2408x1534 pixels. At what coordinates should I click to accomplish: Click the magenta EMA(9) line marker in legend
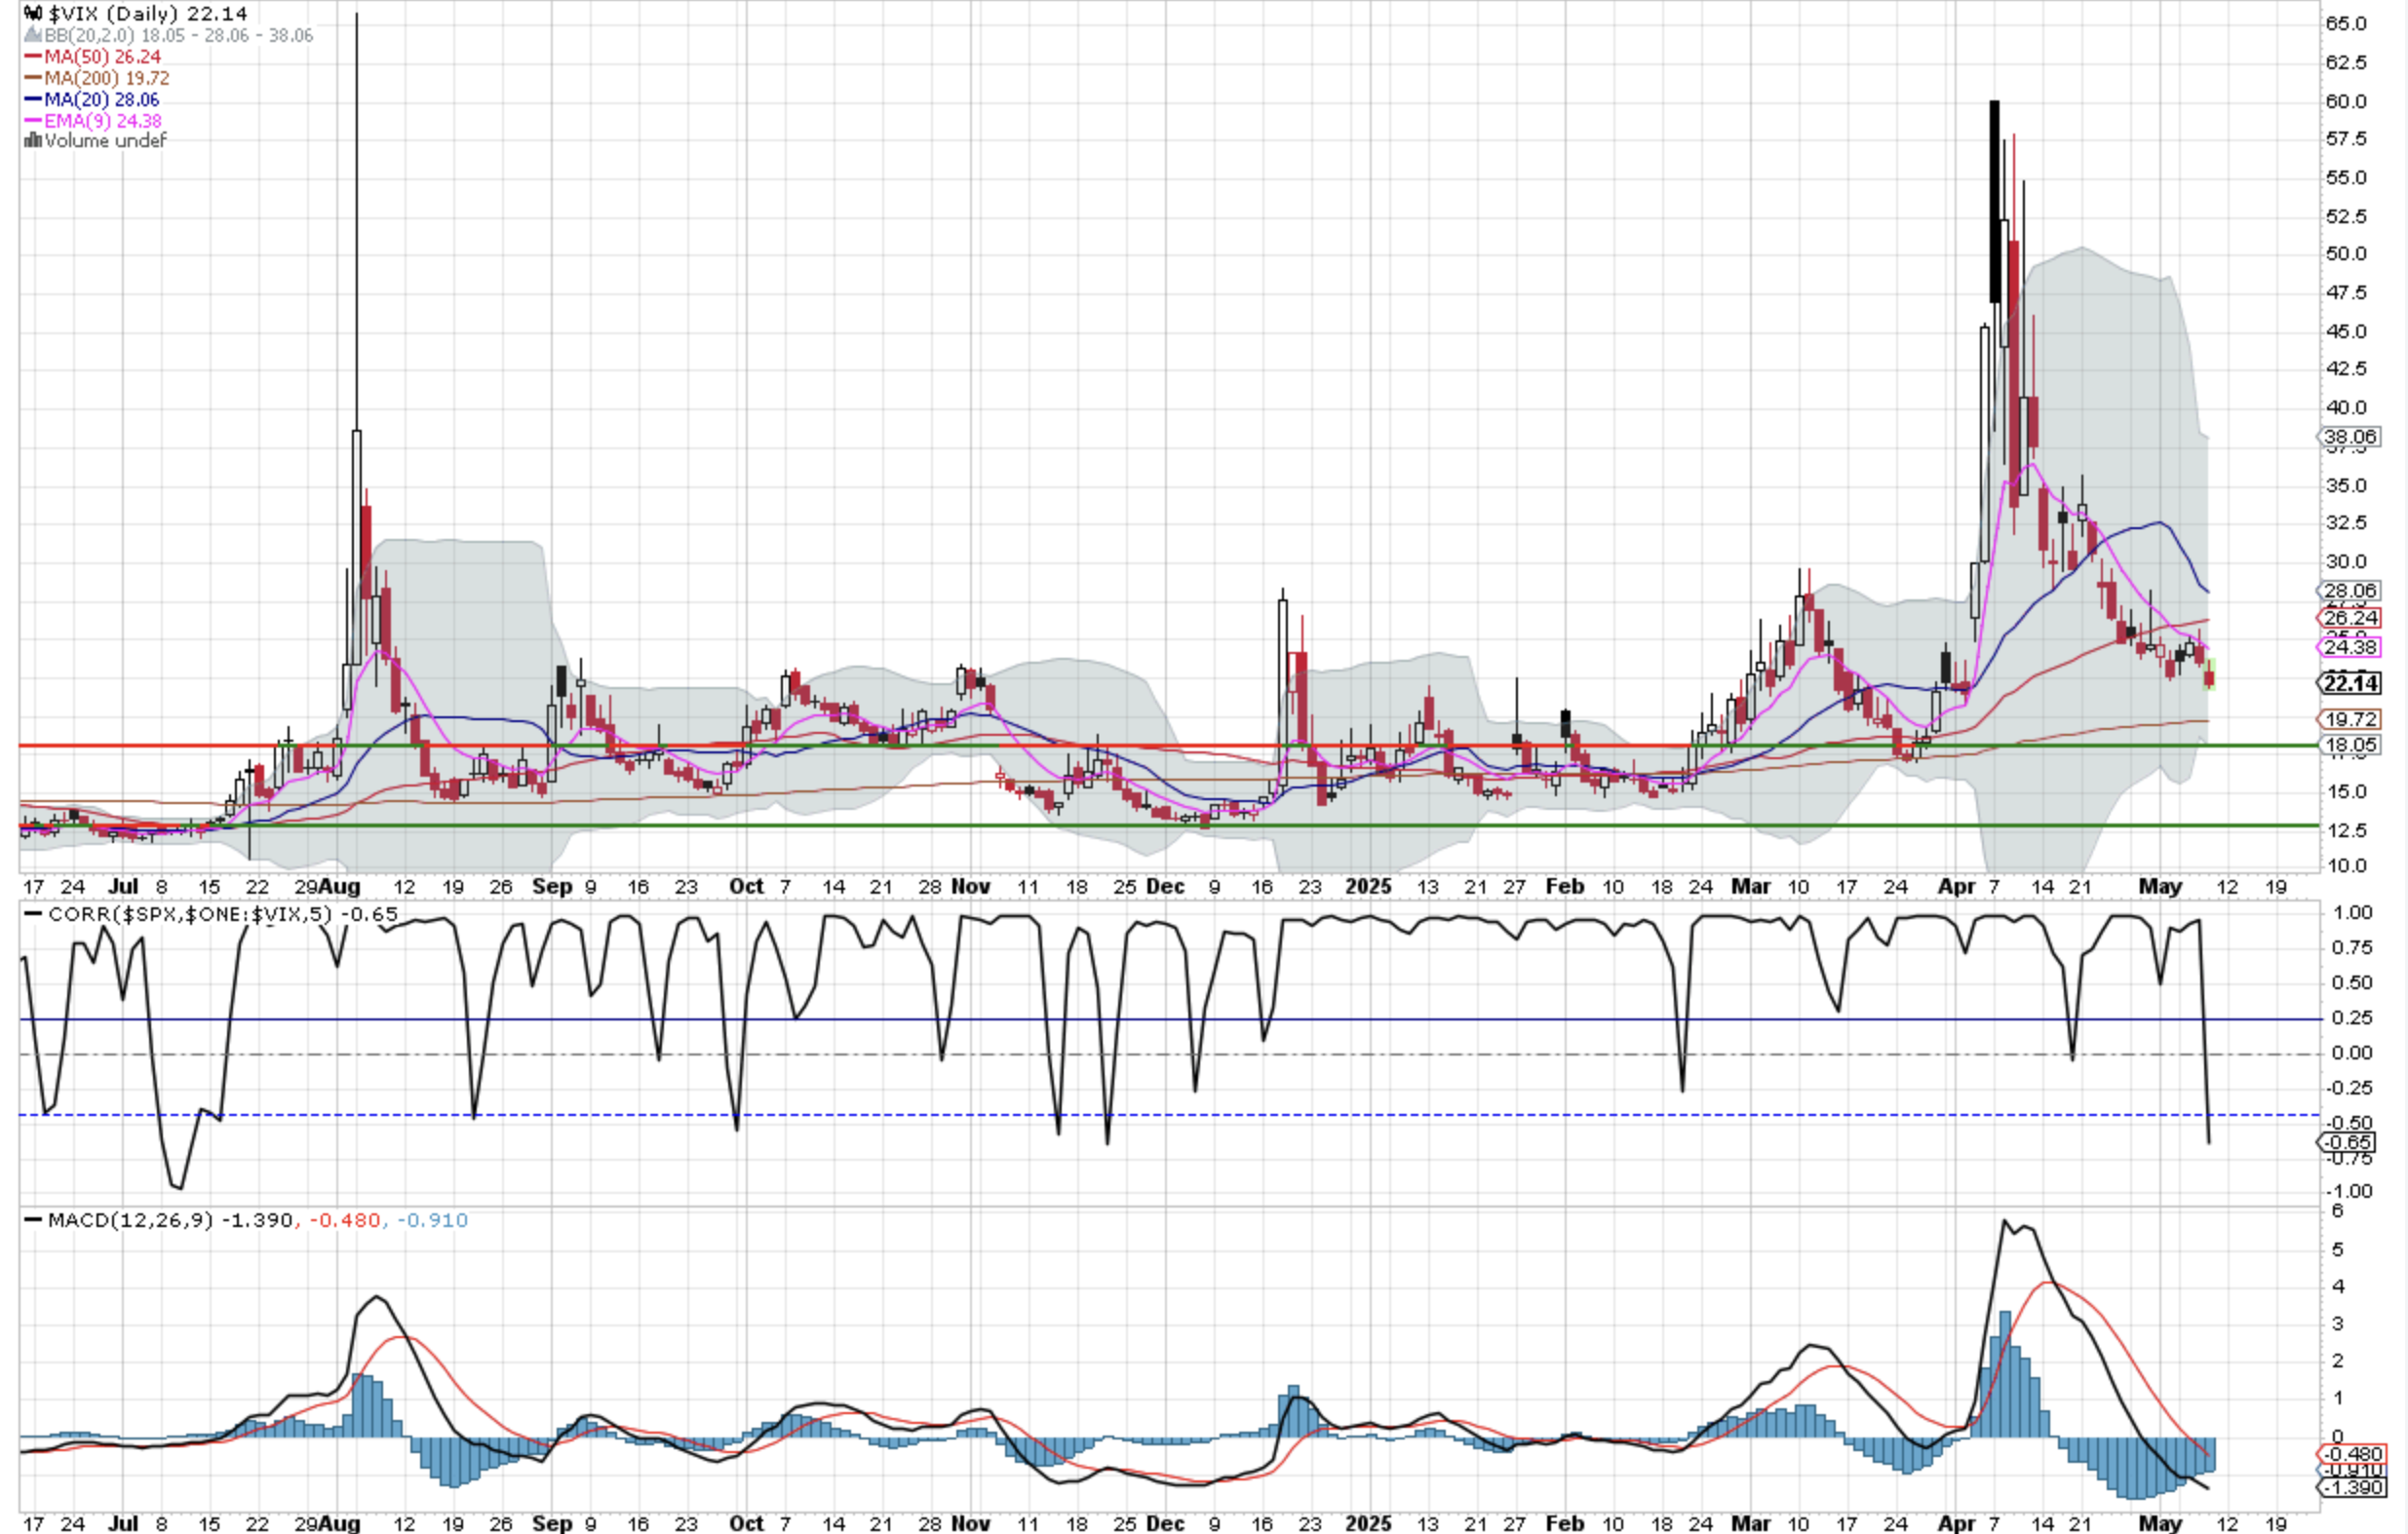click(x=32, y=120)
